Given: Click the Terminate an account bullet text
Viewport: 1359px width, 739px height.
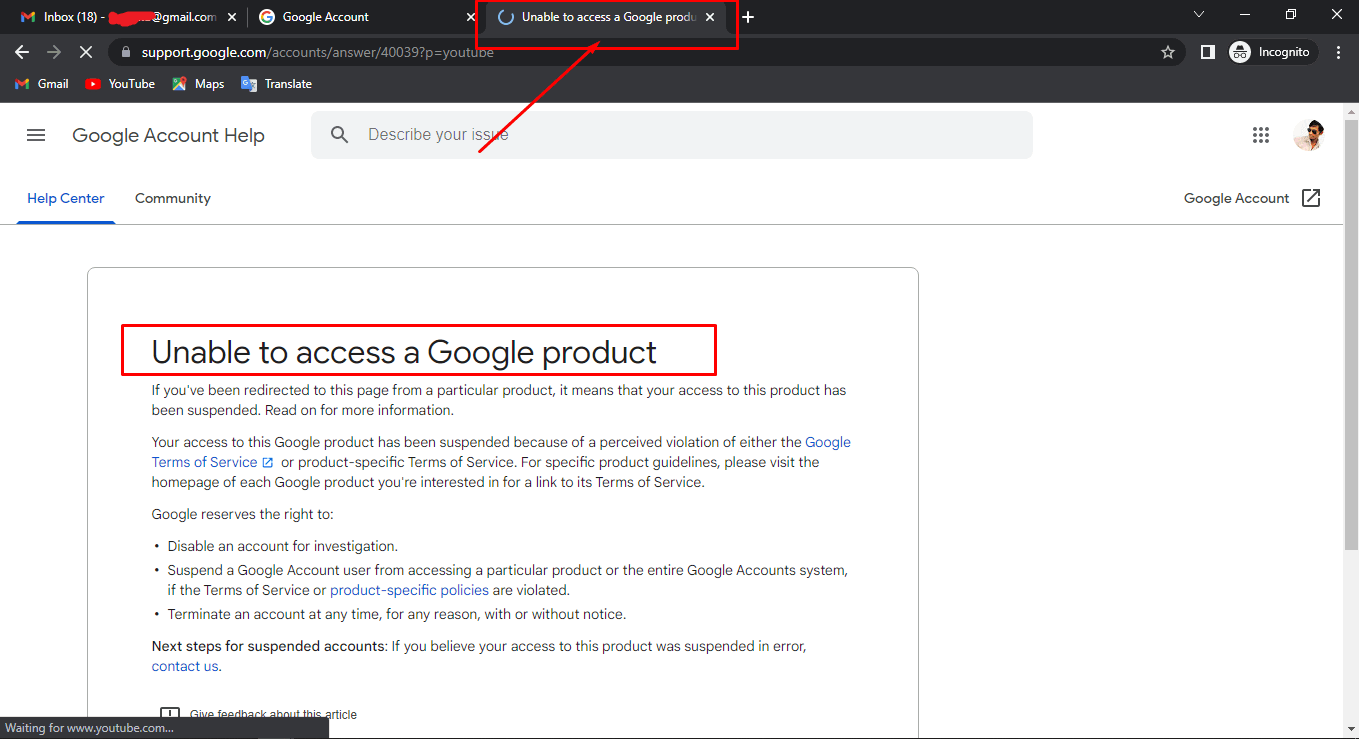Looking at the screenshot, I should 397,614.
